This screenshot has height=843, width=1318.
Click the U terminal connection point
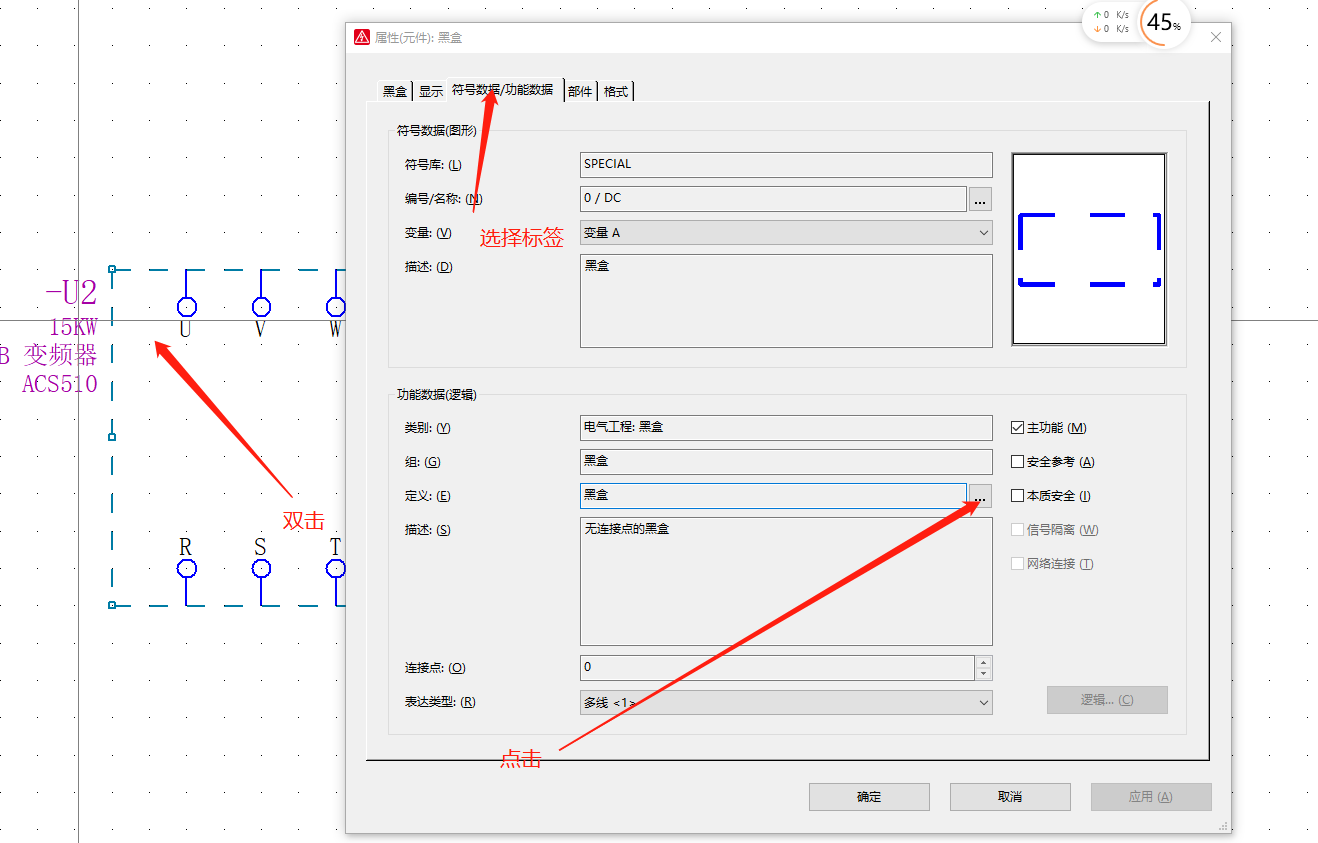[186, 307]
